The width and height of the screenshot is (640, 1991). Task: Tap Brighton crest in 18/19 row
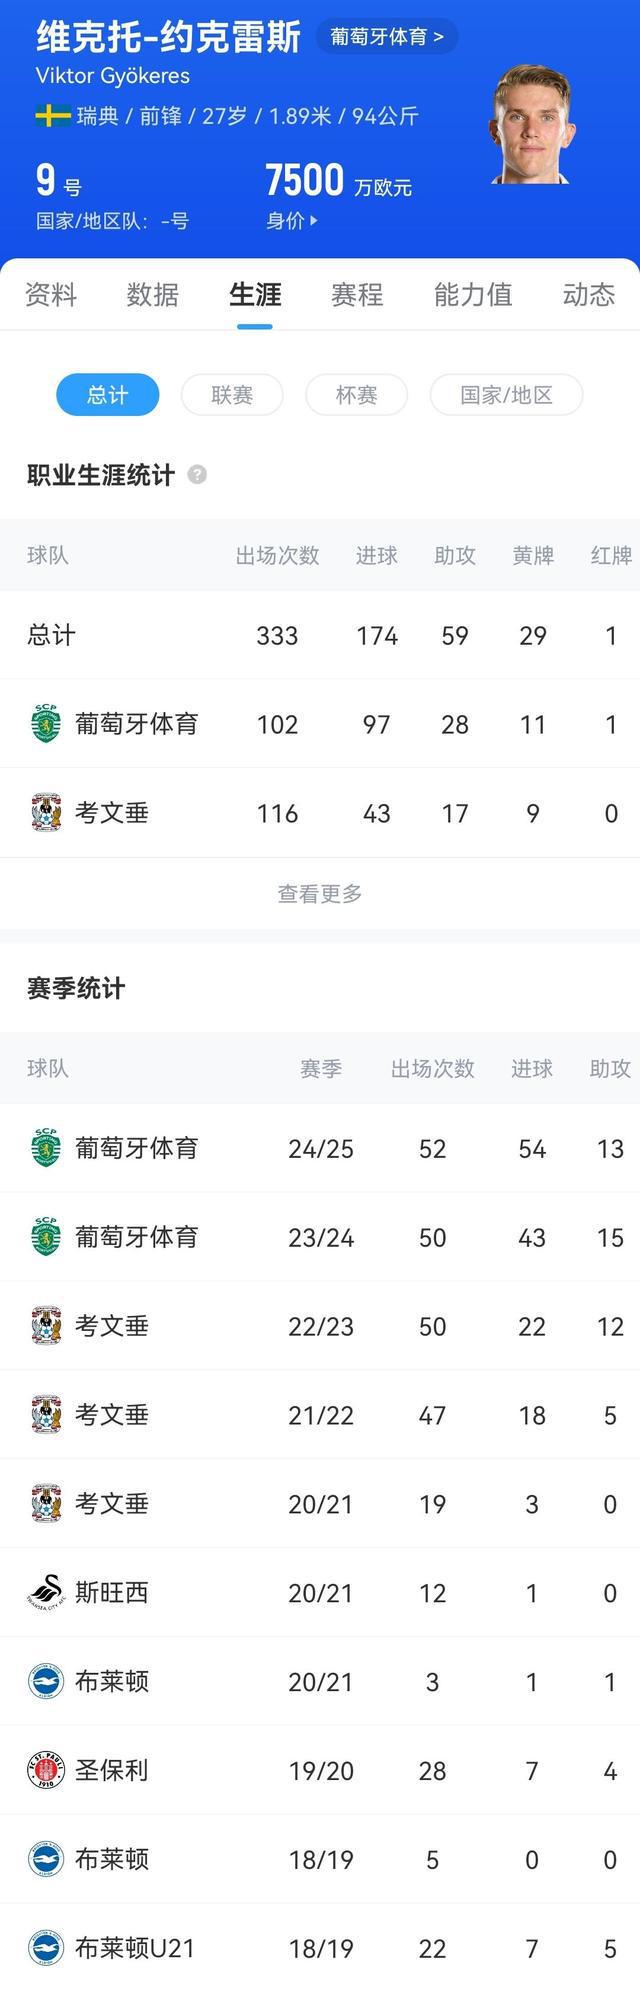coord(46,1859)
